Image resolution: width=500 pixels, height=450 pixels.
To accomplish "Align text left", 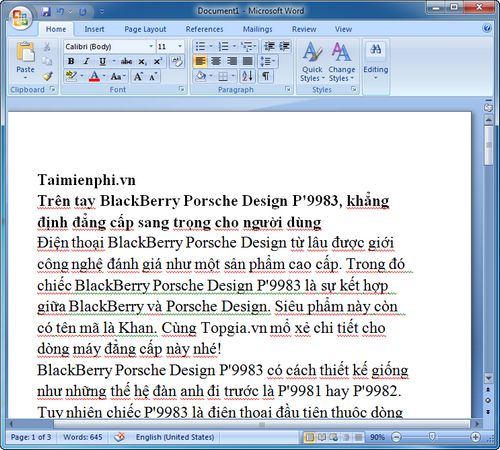I will click(200, 61).
